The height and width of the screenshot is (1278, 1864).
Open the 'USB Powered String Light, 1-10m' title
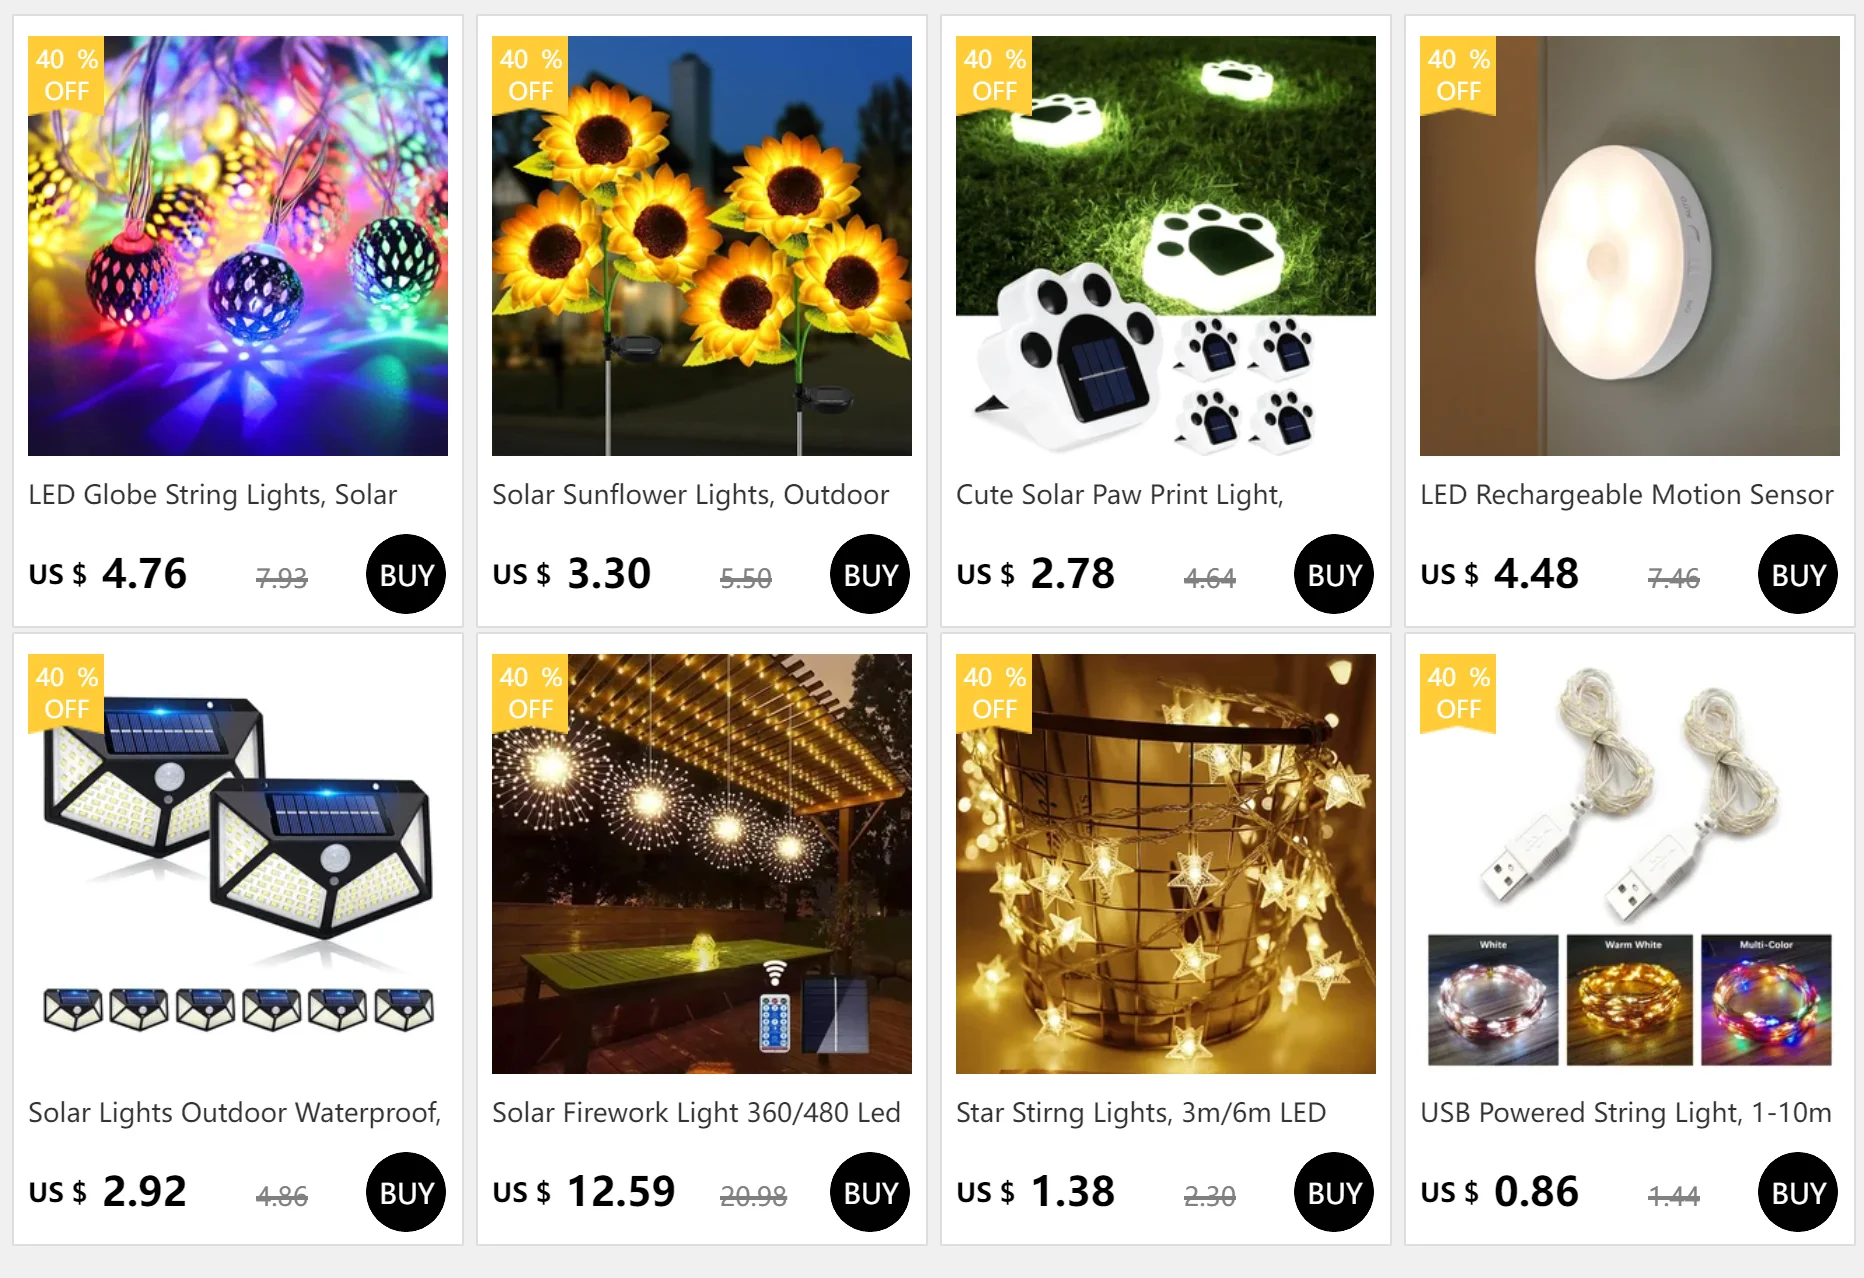[x=1626, y=1113]
